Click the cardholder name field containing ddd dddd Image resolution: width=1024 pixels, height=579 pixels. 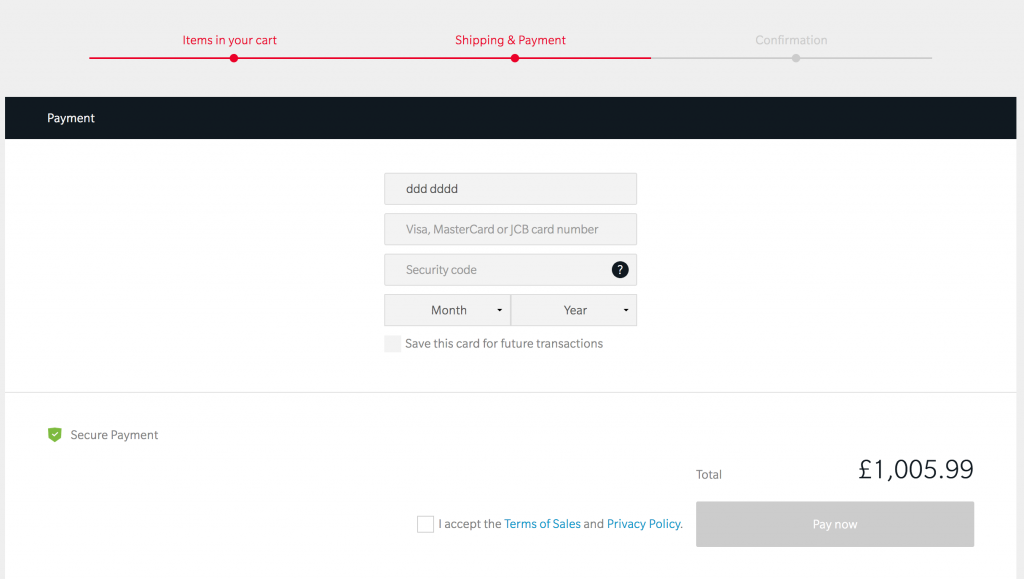coord(510,189)
